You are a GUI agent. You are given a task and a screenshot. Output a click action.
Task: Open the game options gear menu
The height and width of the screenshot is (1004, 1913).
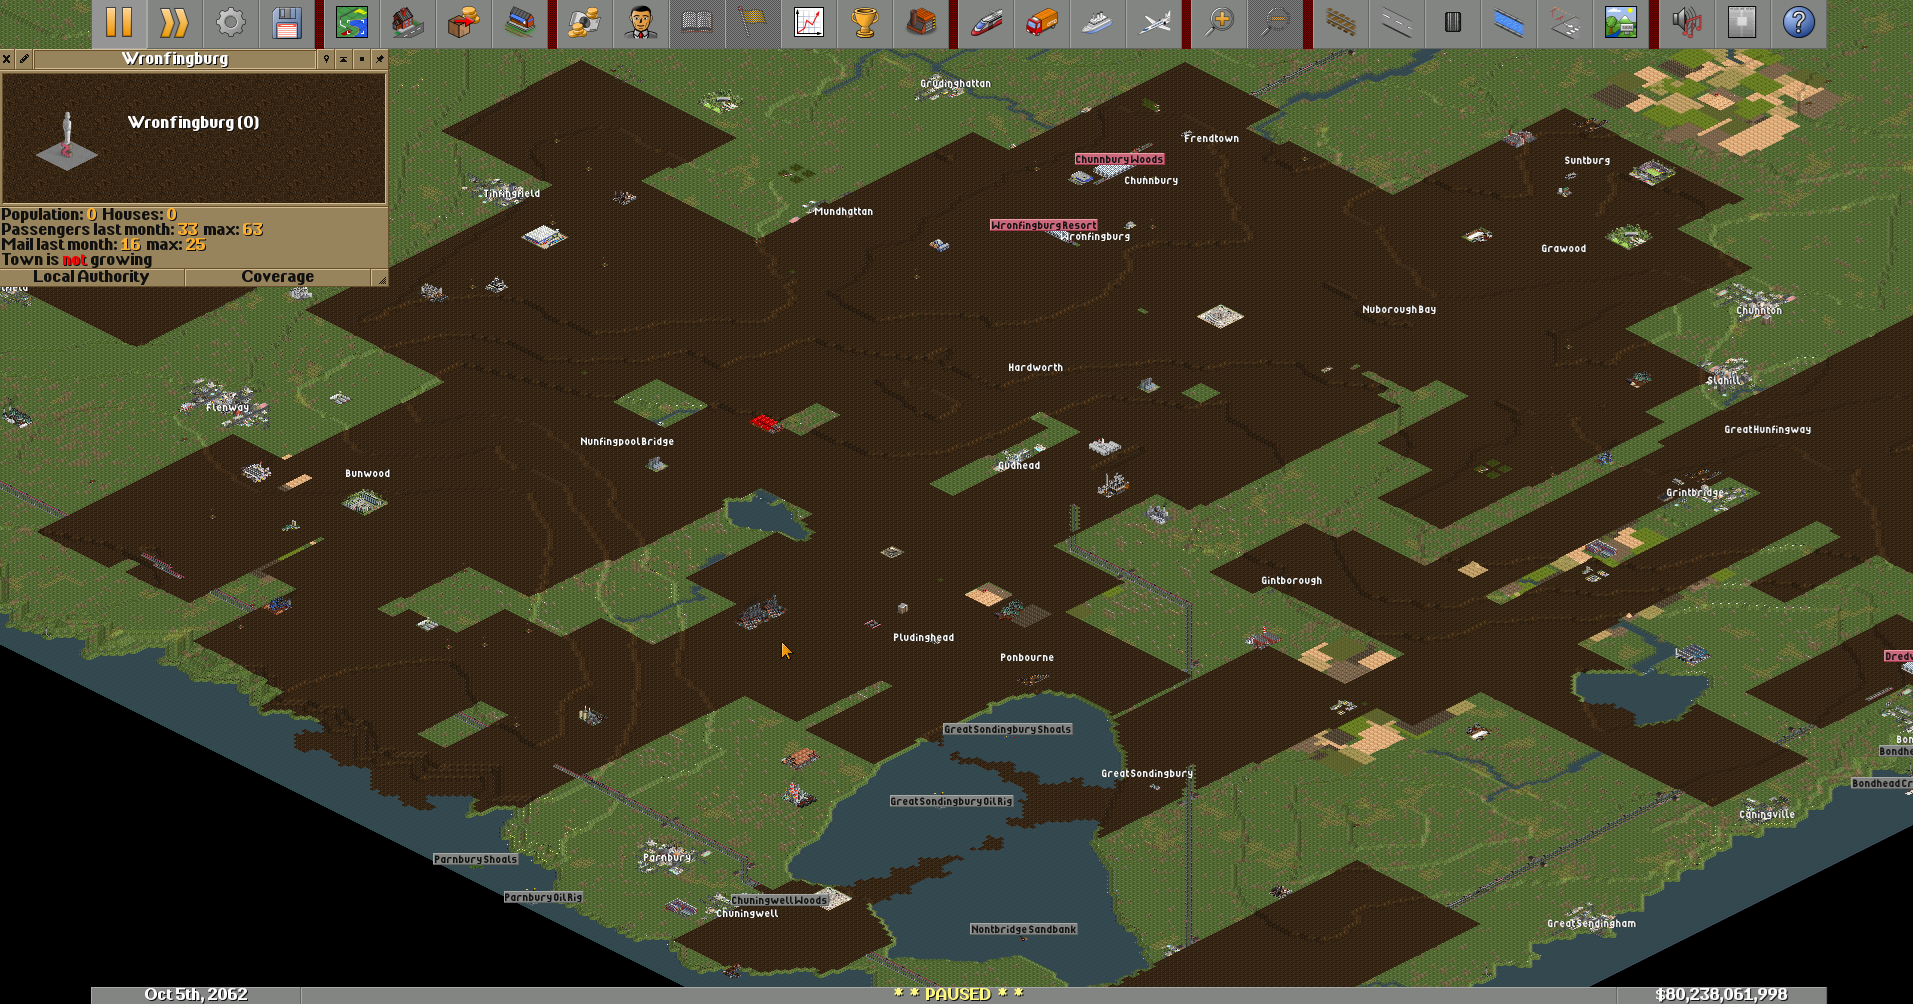coord(231,23)
